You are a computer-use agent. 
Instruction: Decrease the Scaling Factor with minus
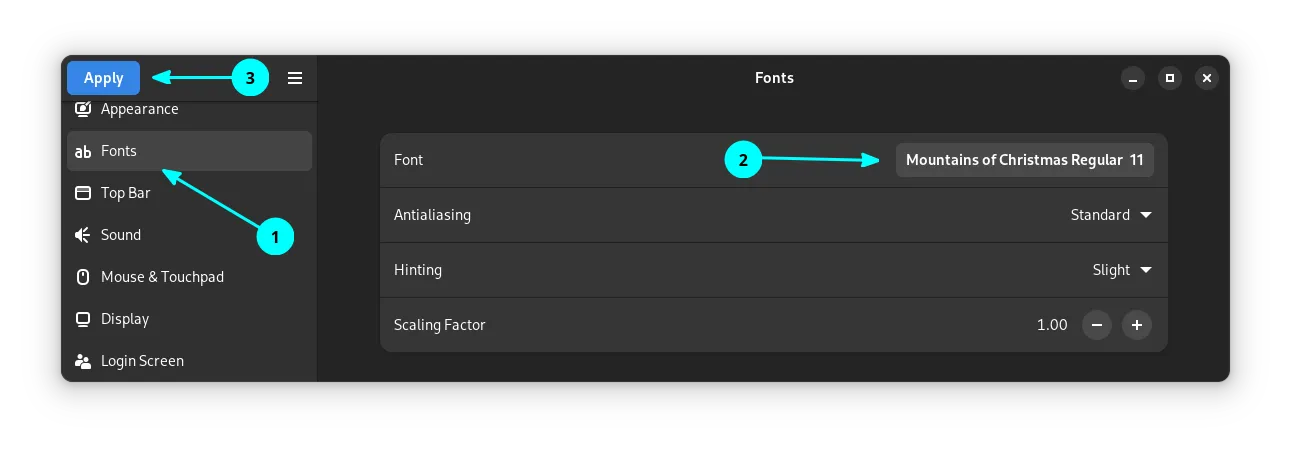coord(1097,325)
